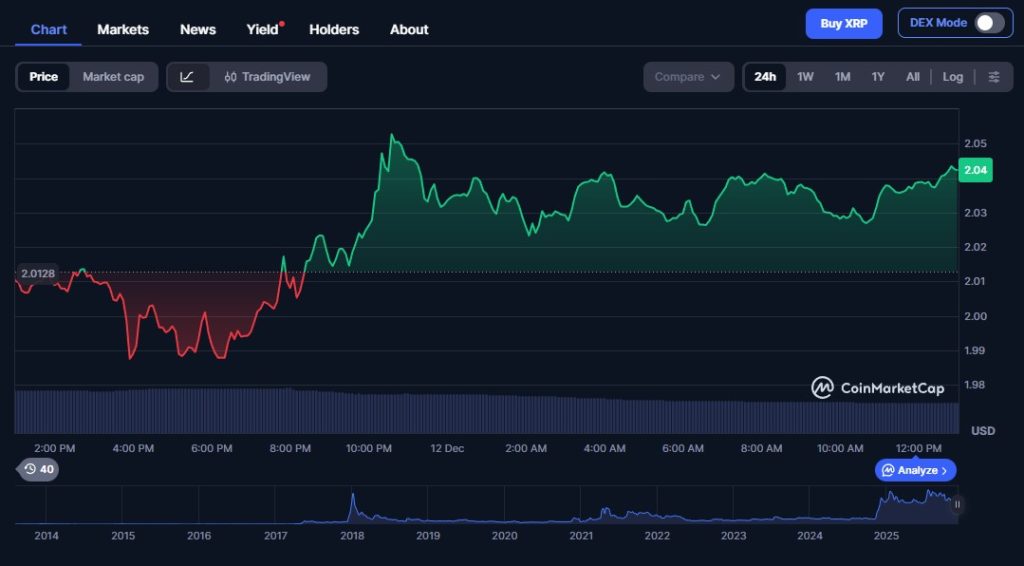
Task: Switch to the Holders tab
Action: [x=334, y=29]
